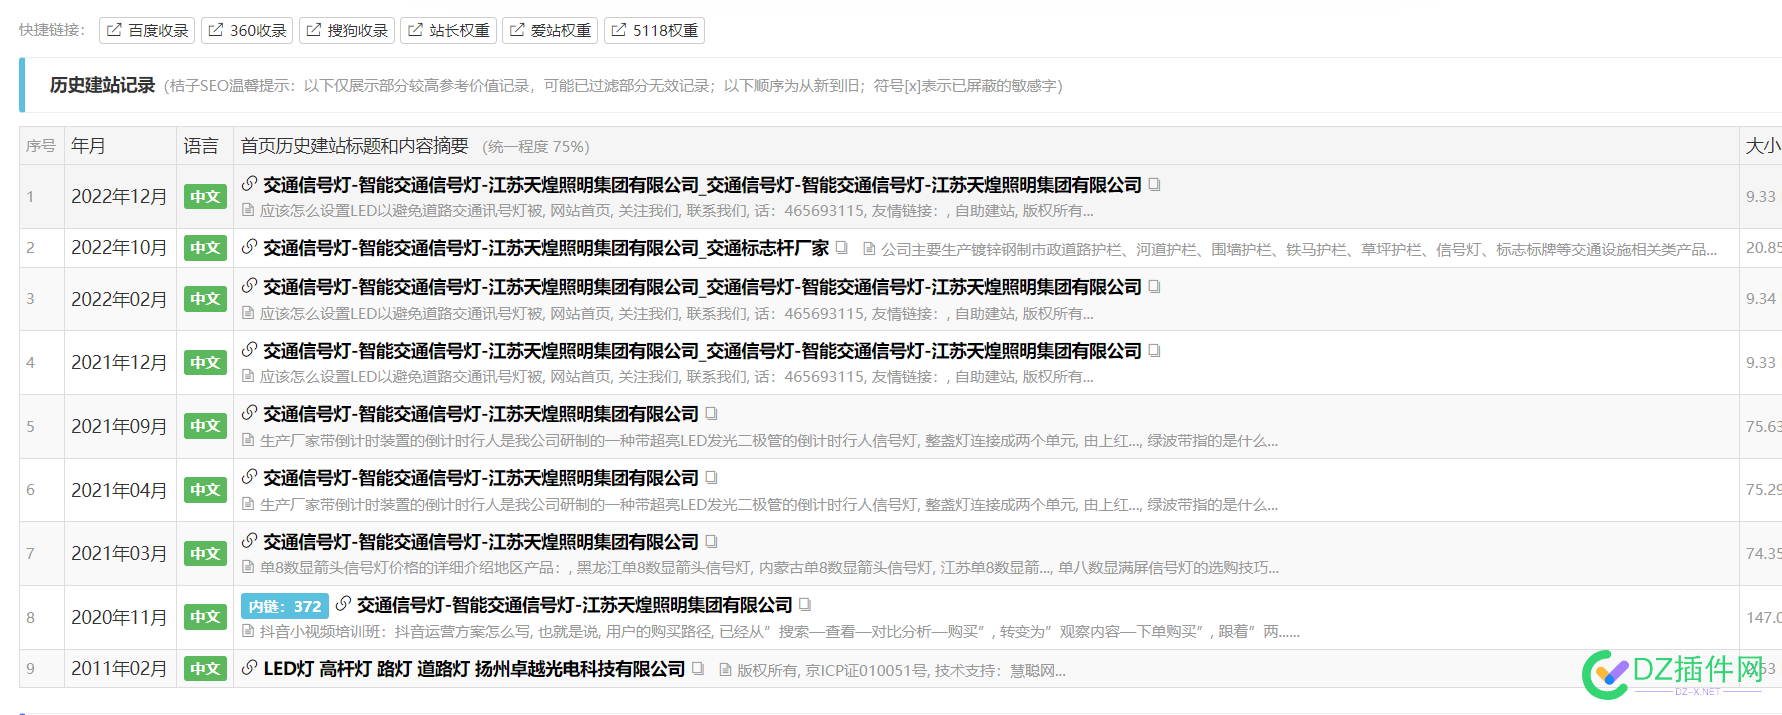Open the site title link in row 2021年09月
Viewport: 1782px width, 715px height.
point(481,414)
